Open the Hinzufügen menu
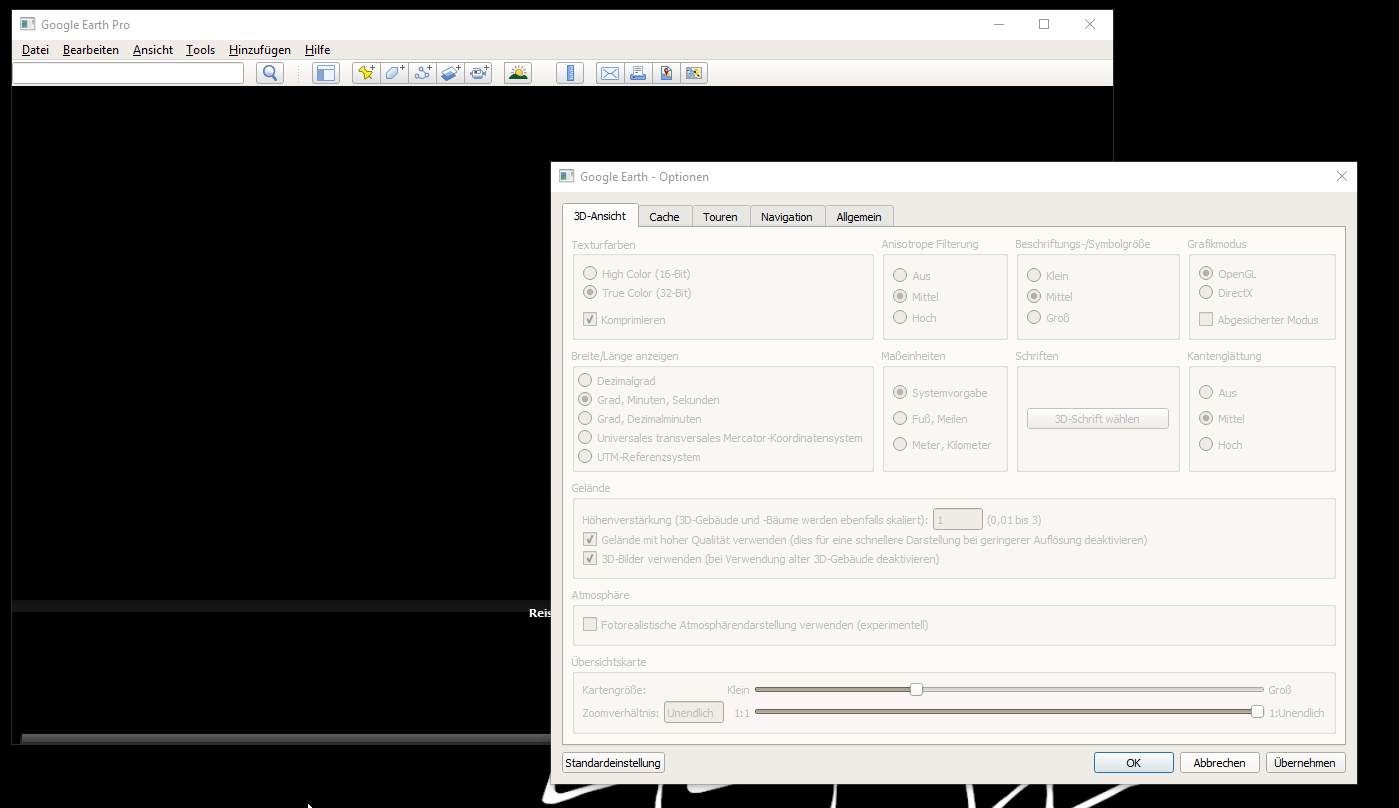The image size is (1399, 808). tap(260, 50)
